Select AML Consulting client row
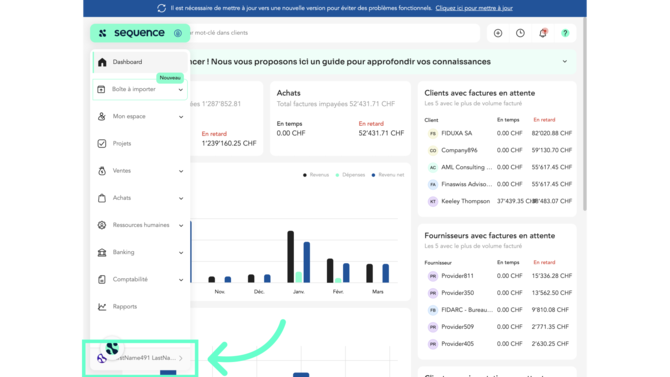This screenshot has height=377, width=670. click(498, 167)
